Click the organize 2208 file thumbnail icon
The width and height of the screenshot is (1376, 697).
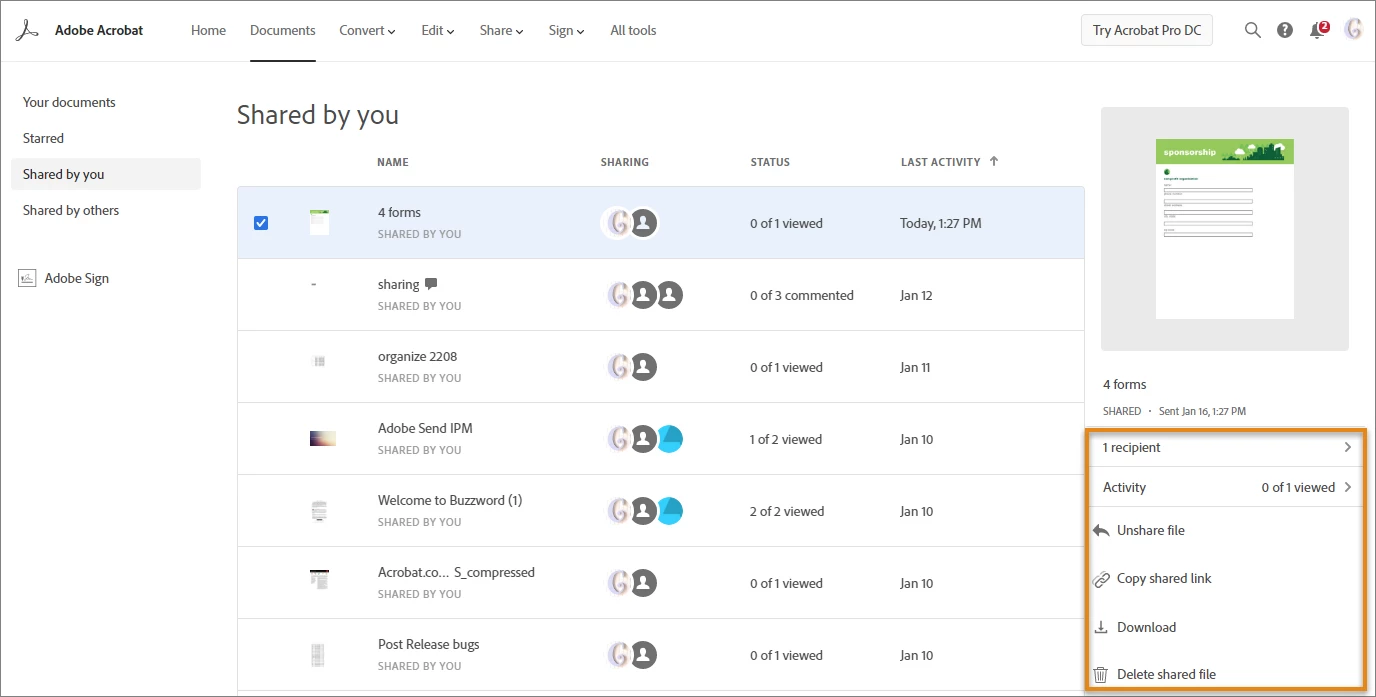[x=319, y=361]
